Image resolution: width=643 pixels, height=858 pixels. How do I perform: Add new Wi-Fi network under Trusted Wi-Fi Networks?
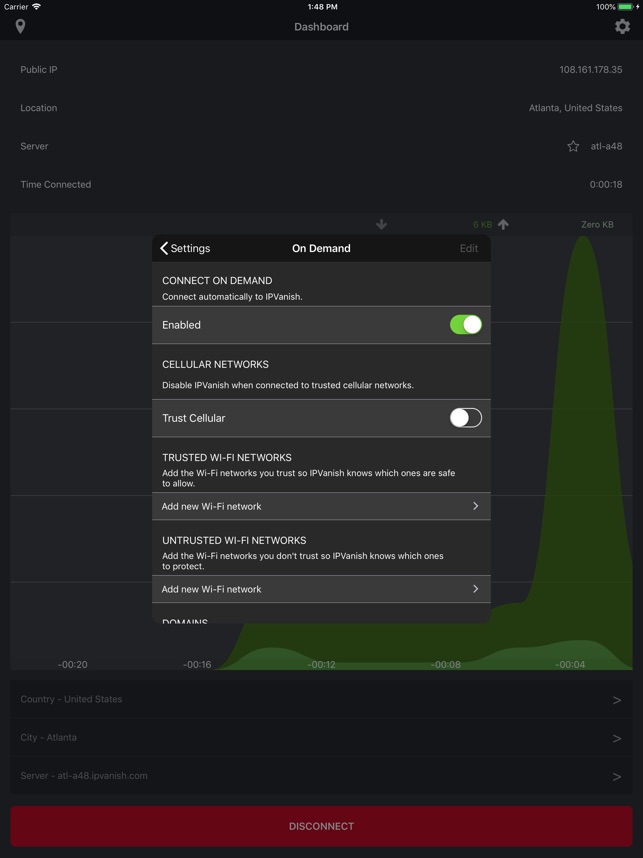321,506
